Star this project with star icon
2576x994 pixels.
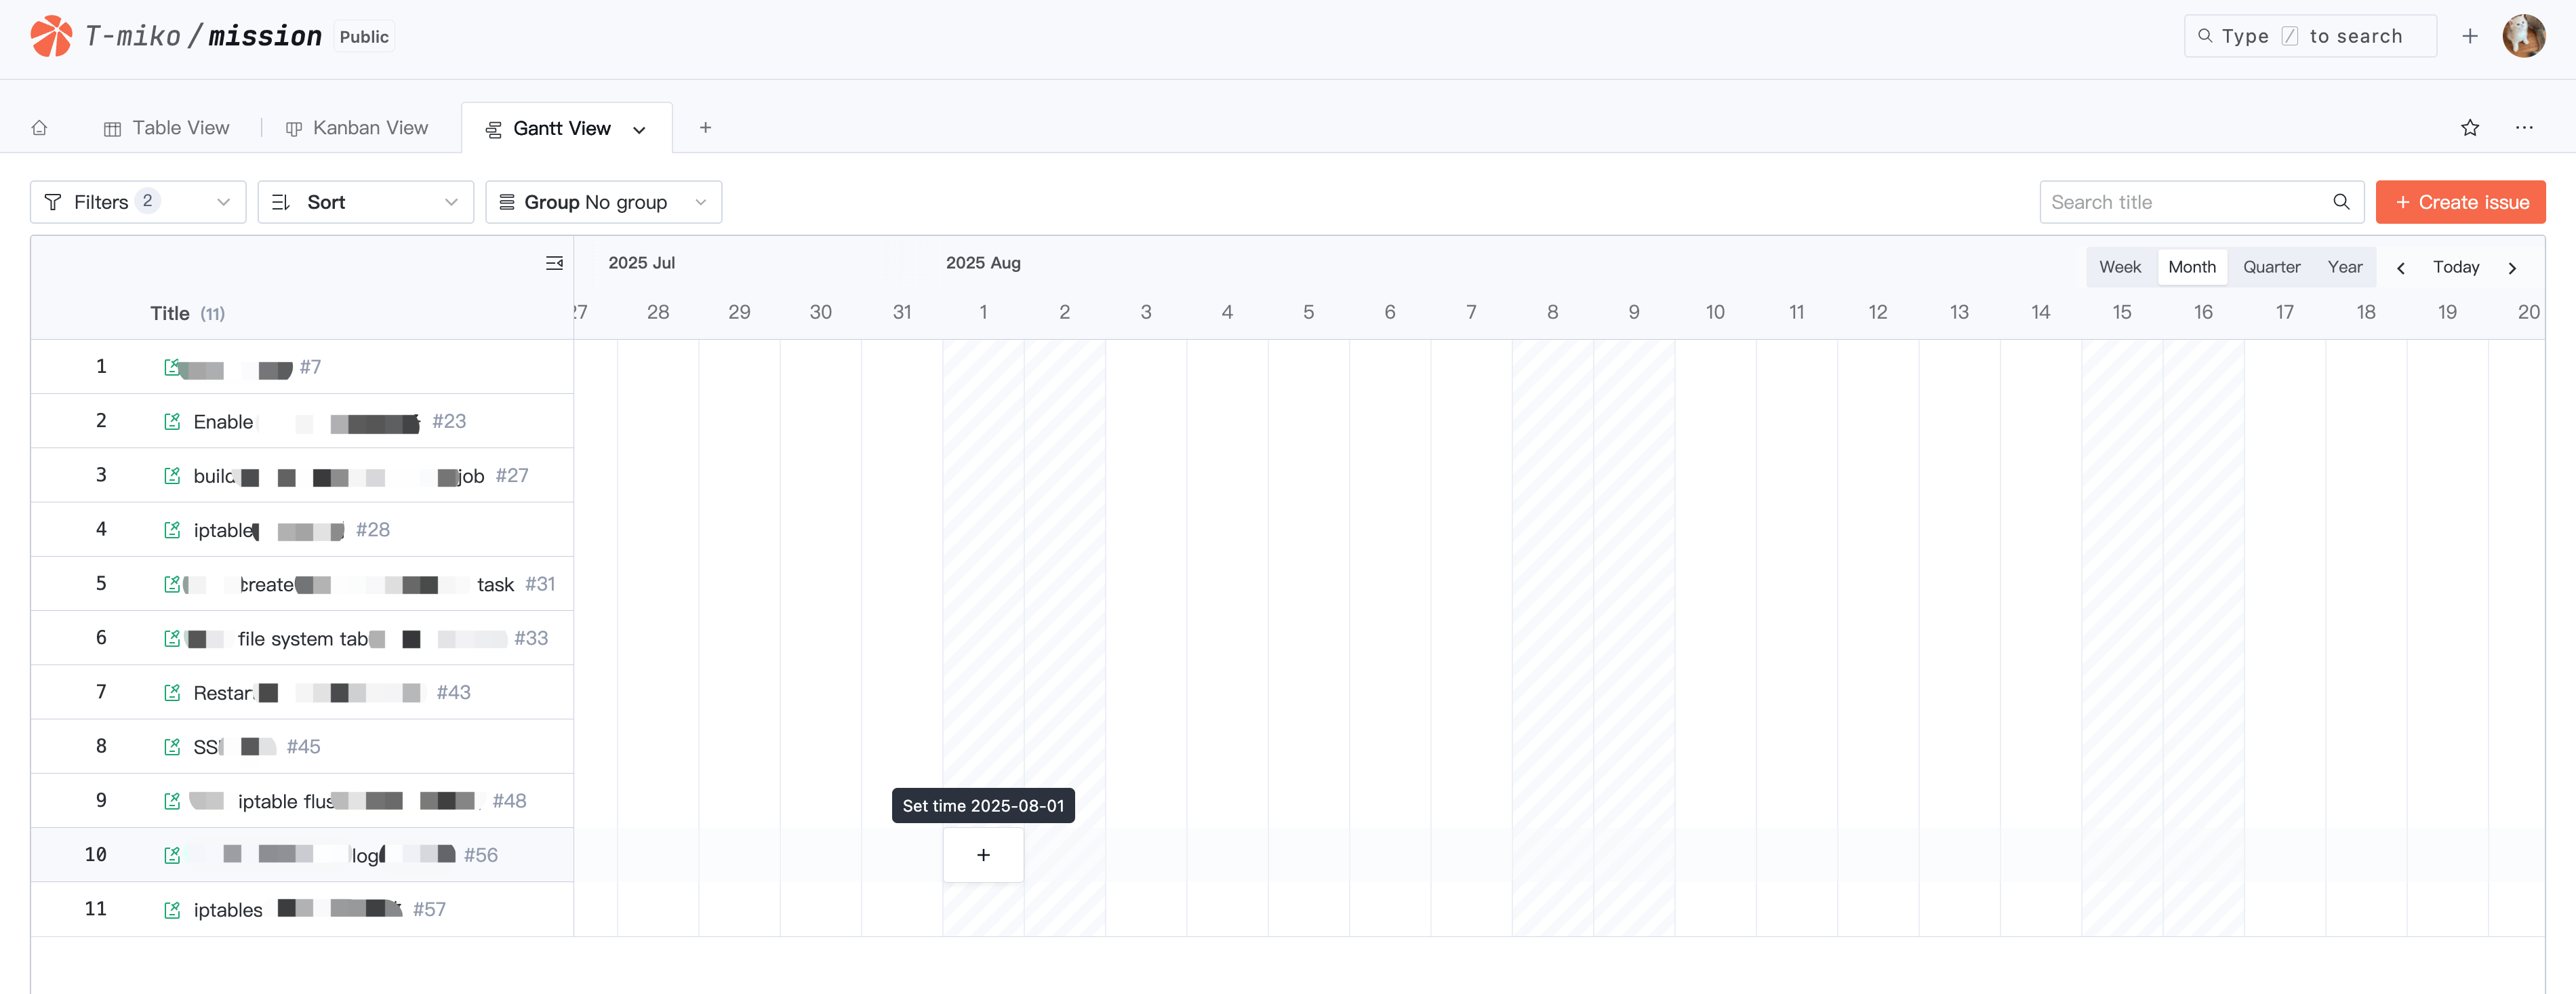click(x=2469, y=128)
